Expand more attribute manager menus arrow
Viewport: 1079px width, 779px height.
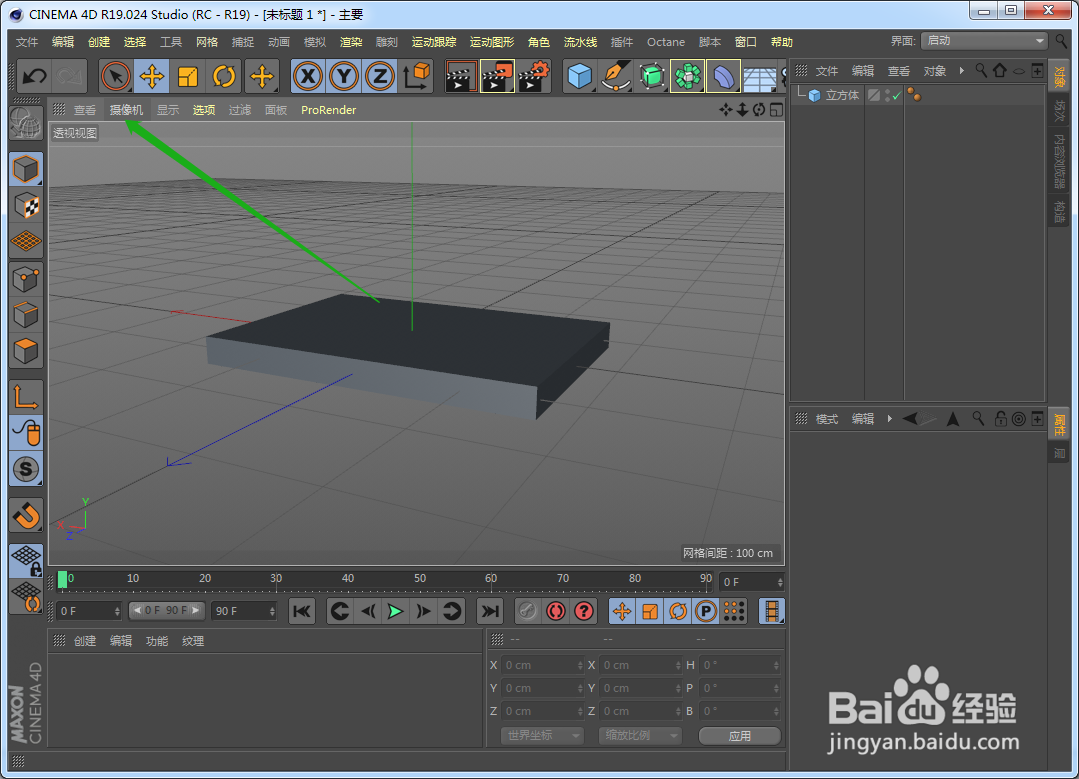889,419
